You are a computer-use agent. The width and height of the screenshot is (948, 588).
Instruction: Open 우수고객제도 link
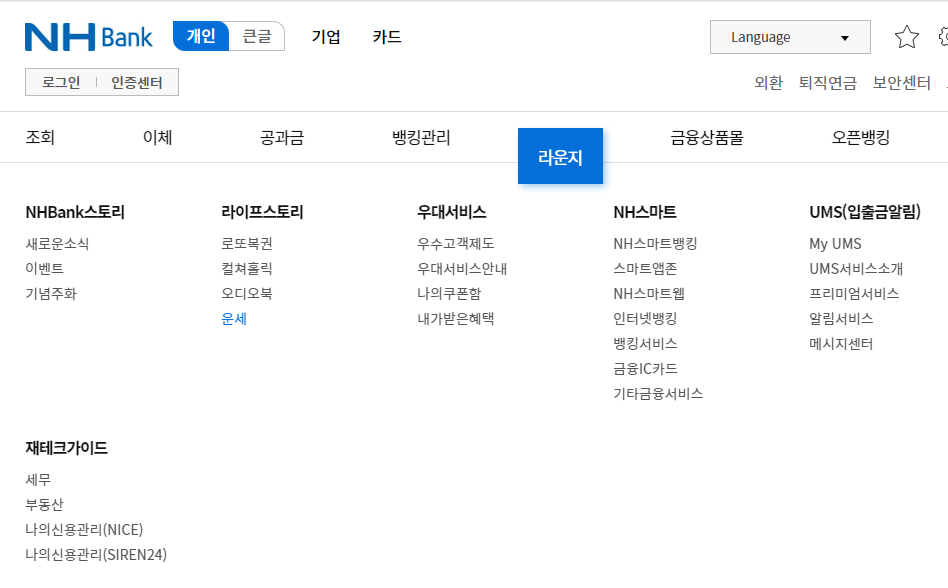click(x=455, y=244)
